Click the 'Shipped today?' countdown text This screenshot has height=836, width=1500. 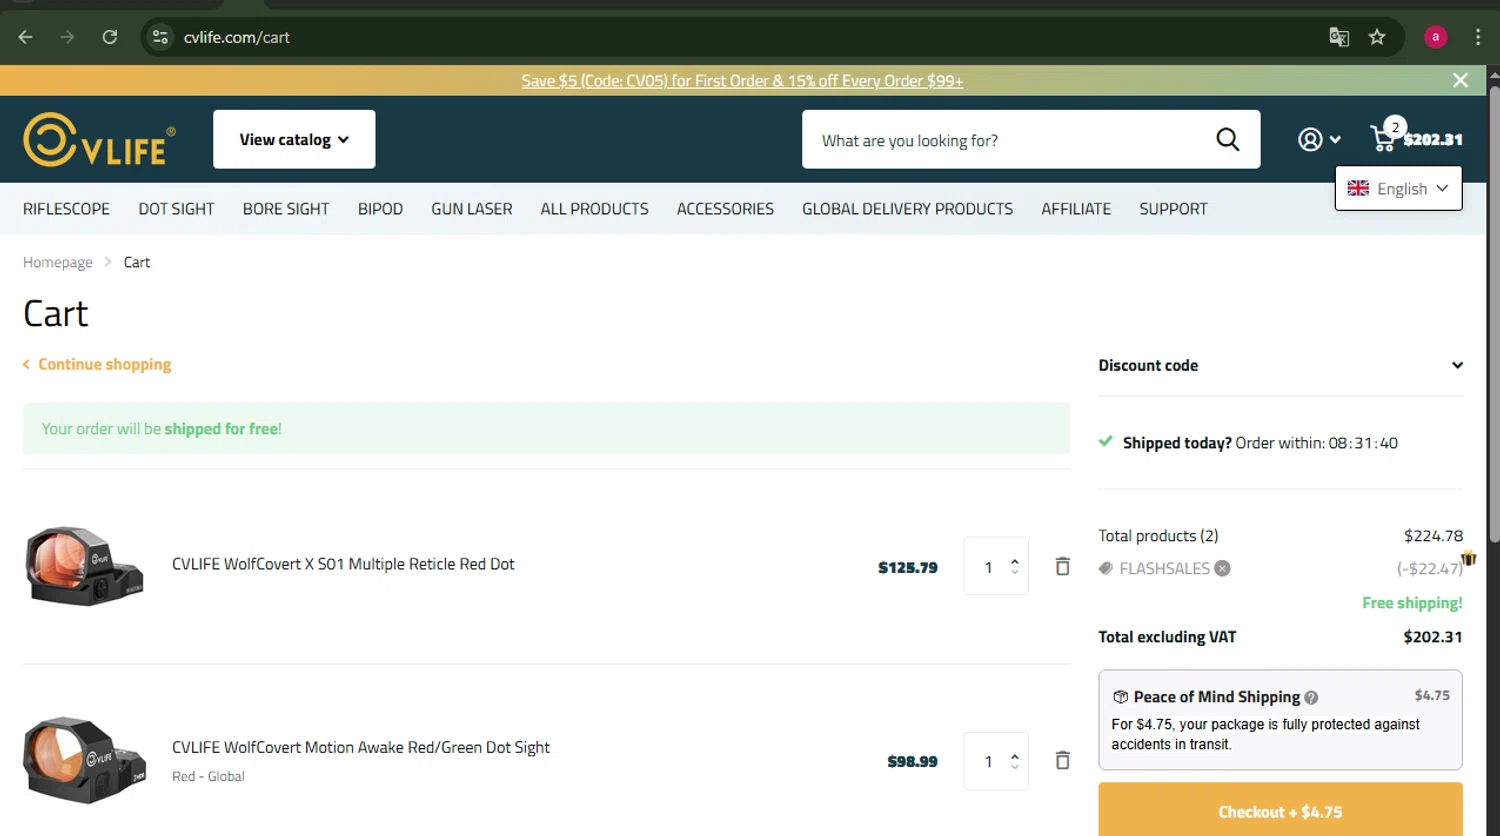[x=1260, y=443]
